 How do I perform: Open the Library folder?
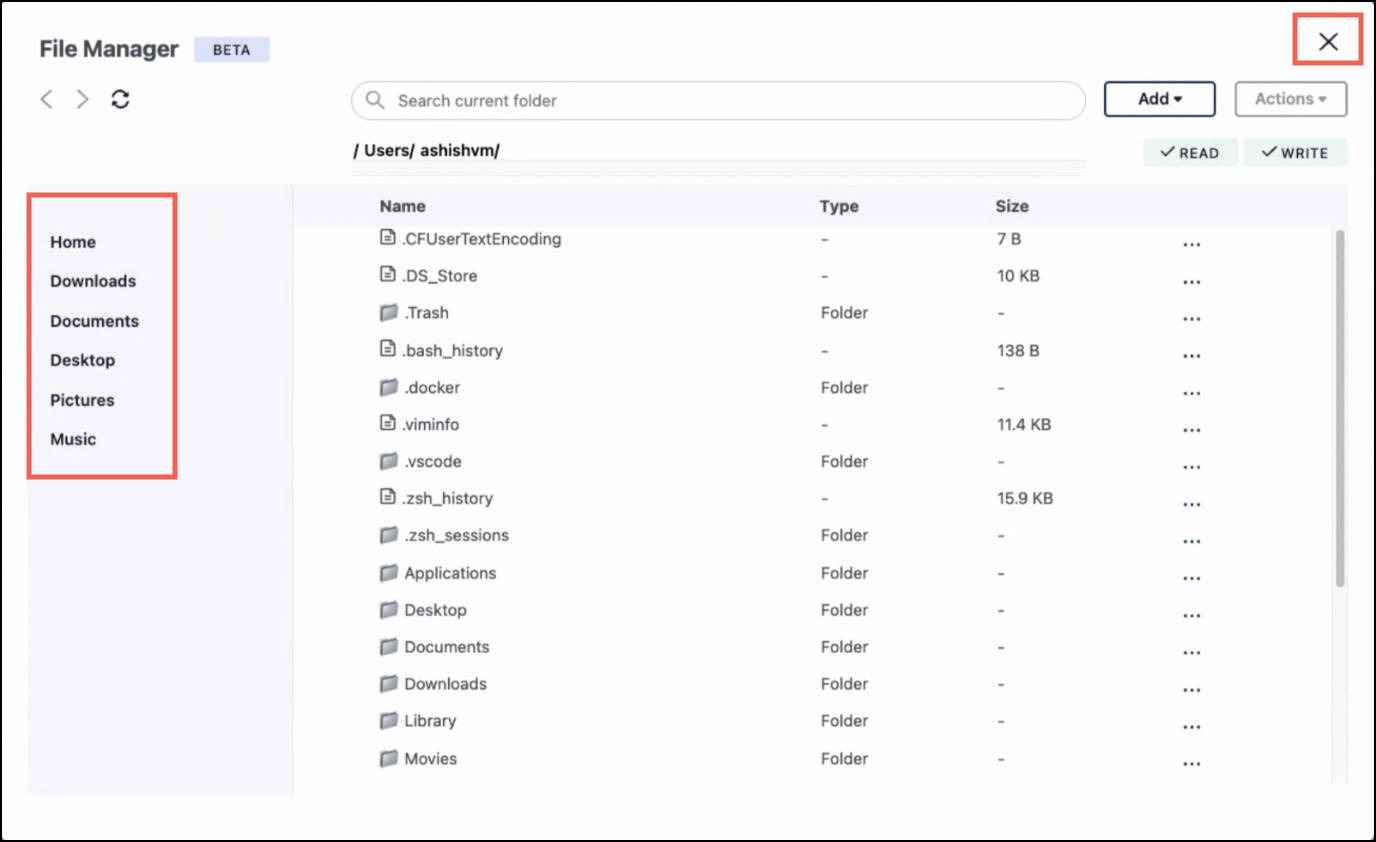point(429,721)
